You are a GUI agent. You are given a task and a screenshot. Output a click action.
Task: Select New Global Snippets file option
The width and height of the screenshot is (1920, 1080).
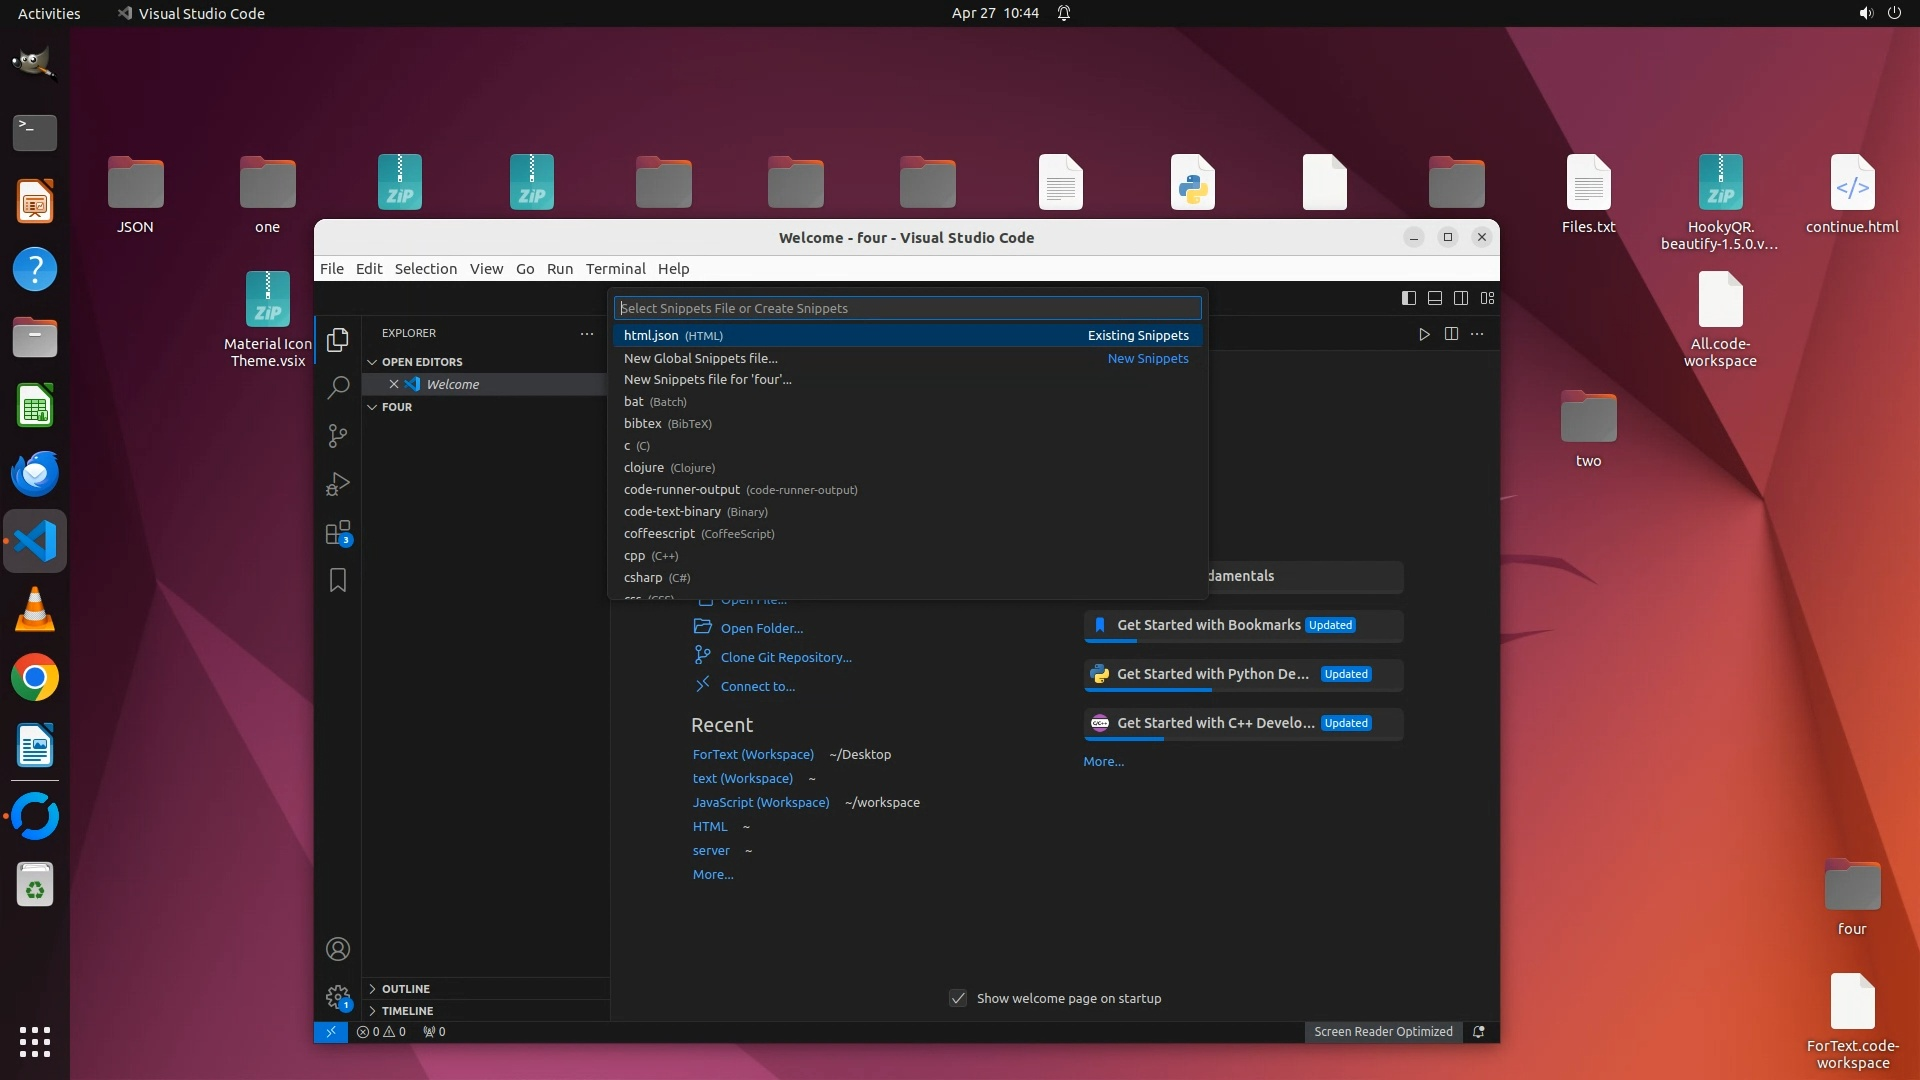pyautogui.click(x=700, y=358)
